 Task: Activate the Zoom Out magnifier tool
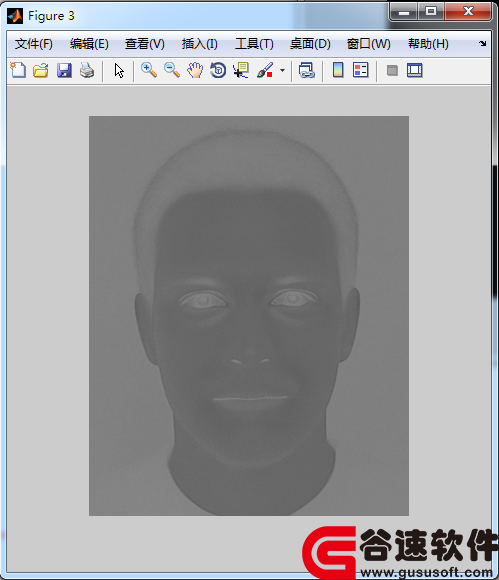[172, 70]
